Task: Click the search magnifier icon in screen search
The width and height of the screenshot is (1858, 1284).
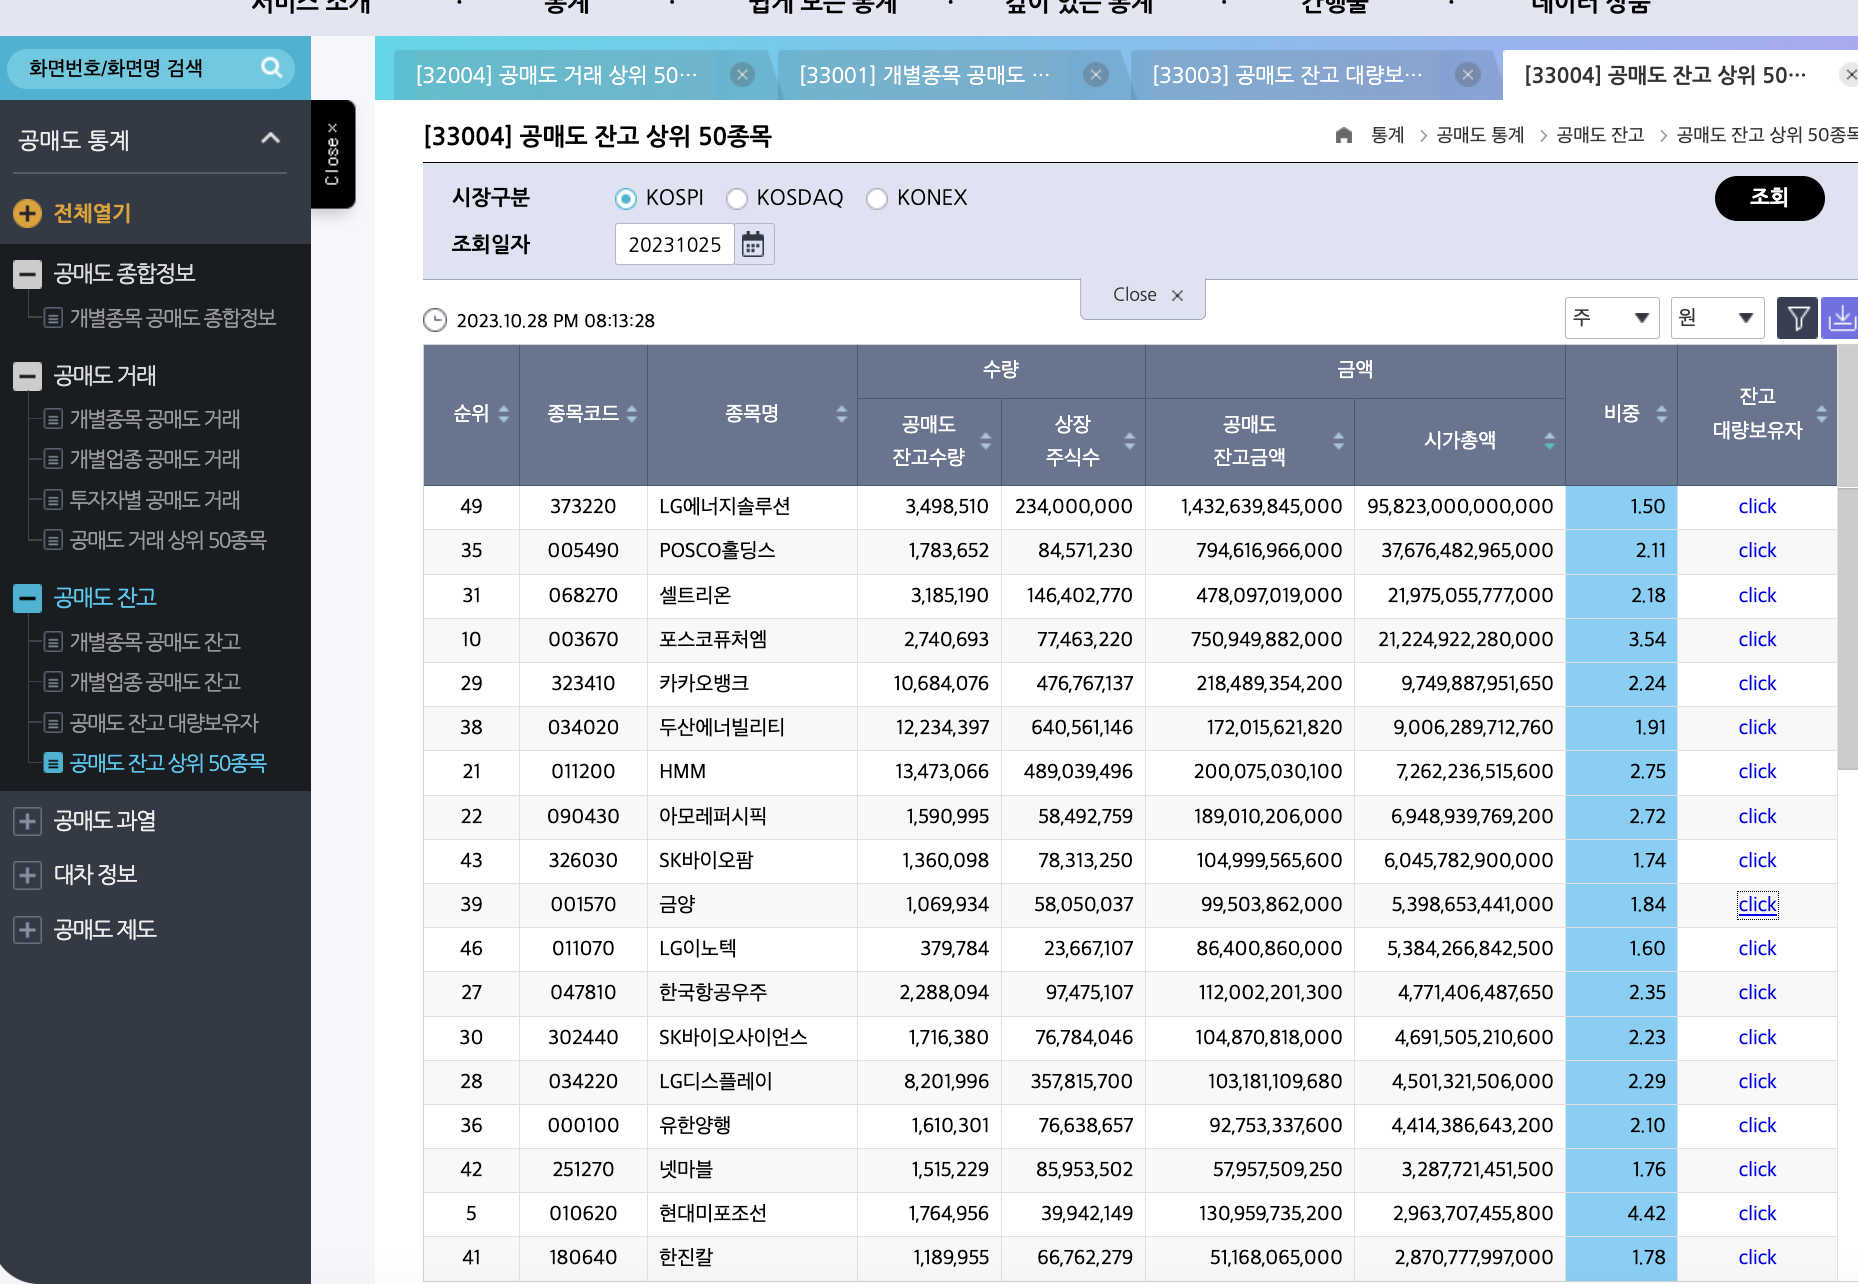Action: pyautogui.click(x=271, y=67)
